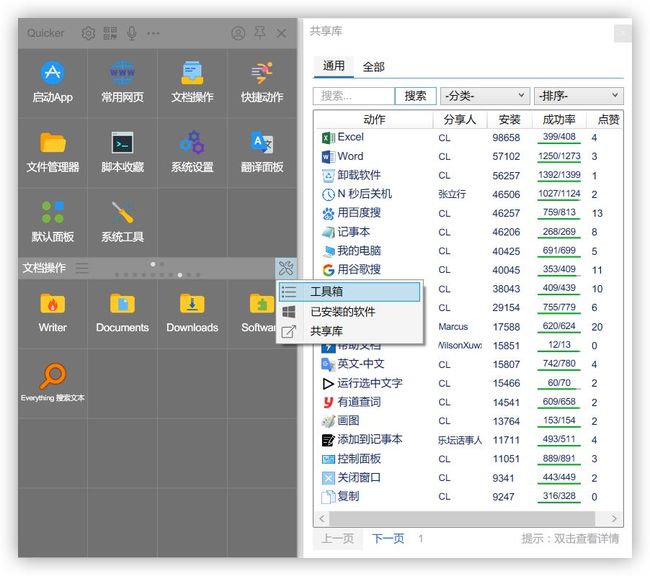Select the 英文-中文 row

(x=468, y=364)
